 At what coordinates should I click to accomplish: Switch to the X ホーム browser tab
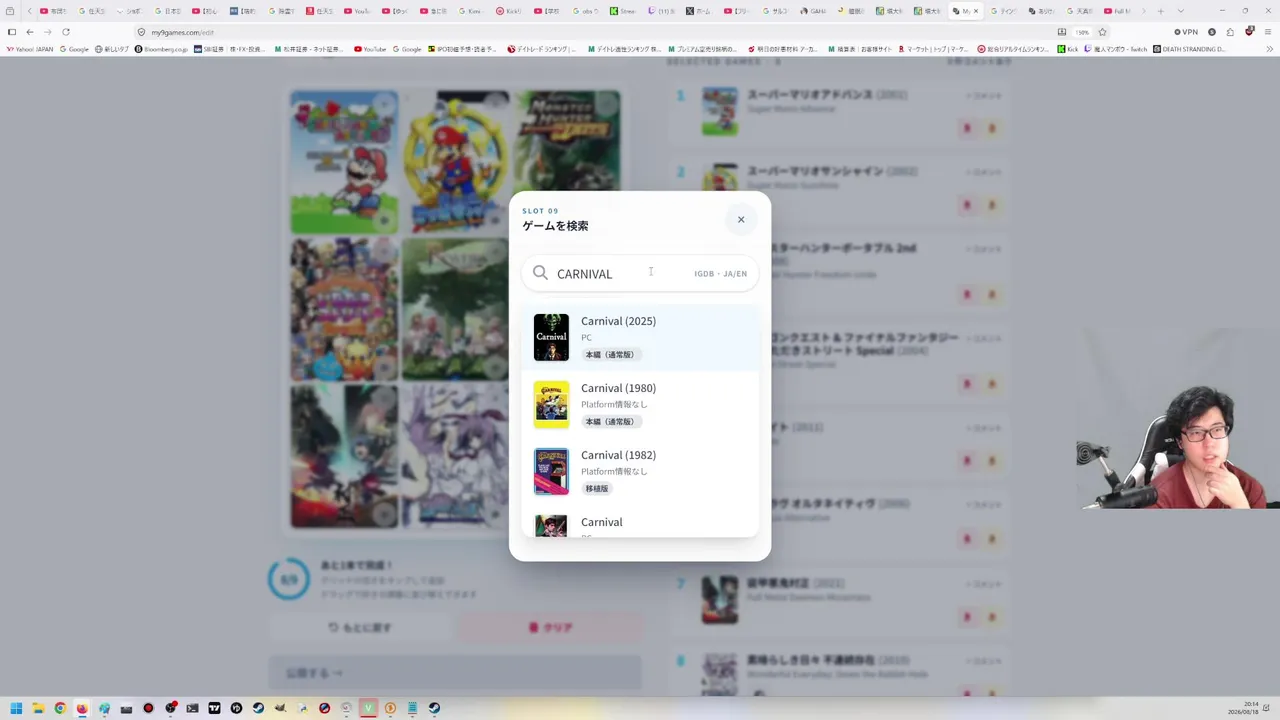pos(698,11)
